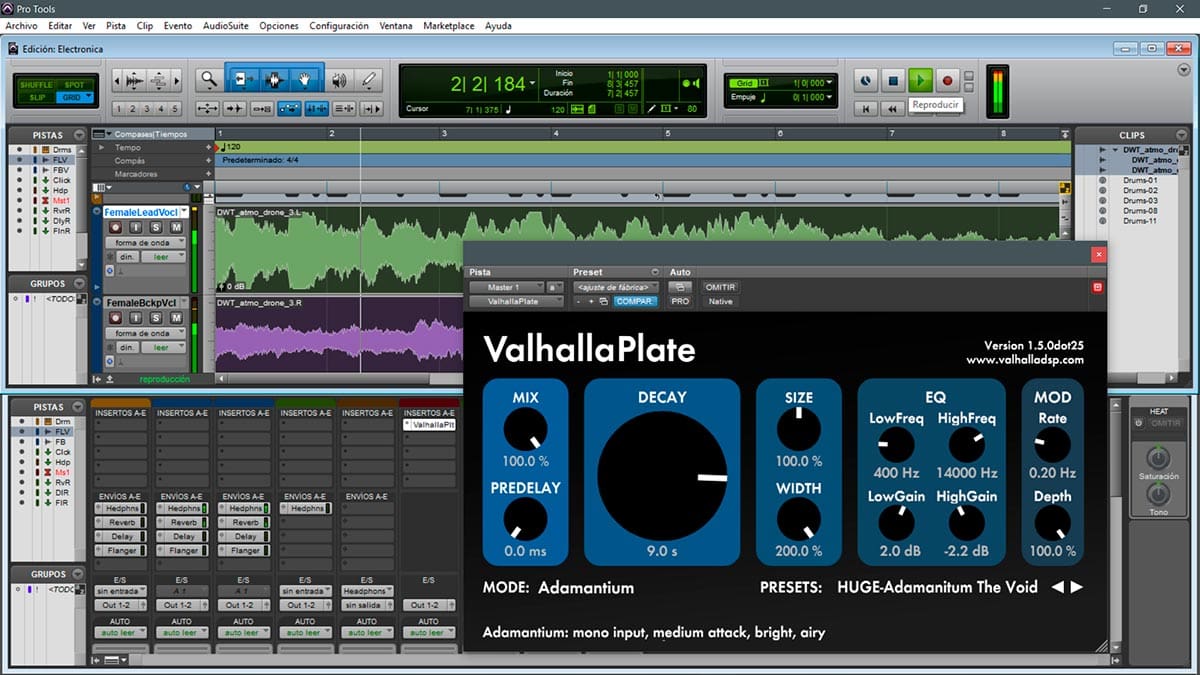This screenshot has width=1200, height=675.
Task: Open the plugin preset 'ajuste de fábrica' selector
Action: [x=616, y=287]
